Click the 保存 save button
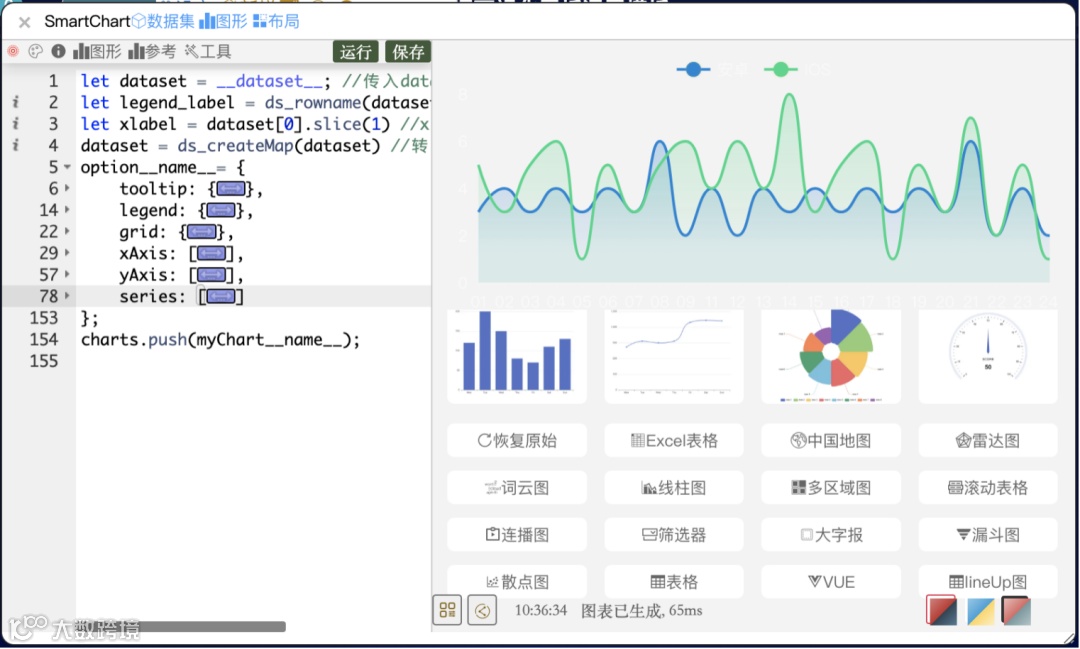Screen dimensions: 1080x649 [x=408, y=52]
